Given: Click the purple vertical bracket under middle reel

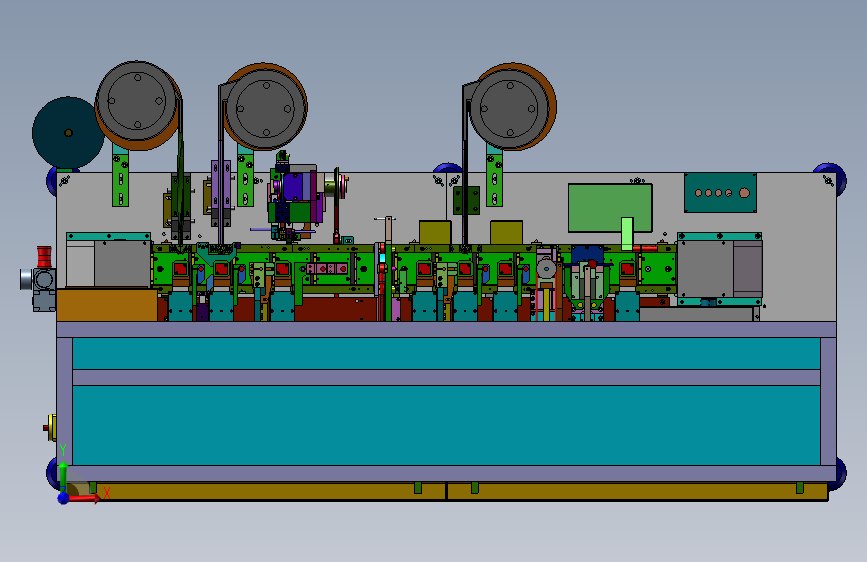Looking at the screenshot, I should (x=221, y=191).
